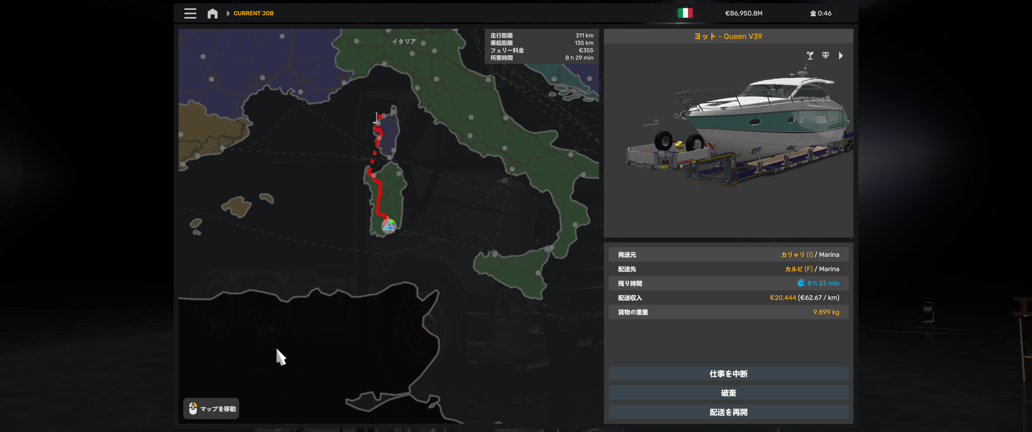Click the high-value diamond cargo icon
Image resolution: width=1032 pixels, height=432 pixels.
(x=825, y=56)
